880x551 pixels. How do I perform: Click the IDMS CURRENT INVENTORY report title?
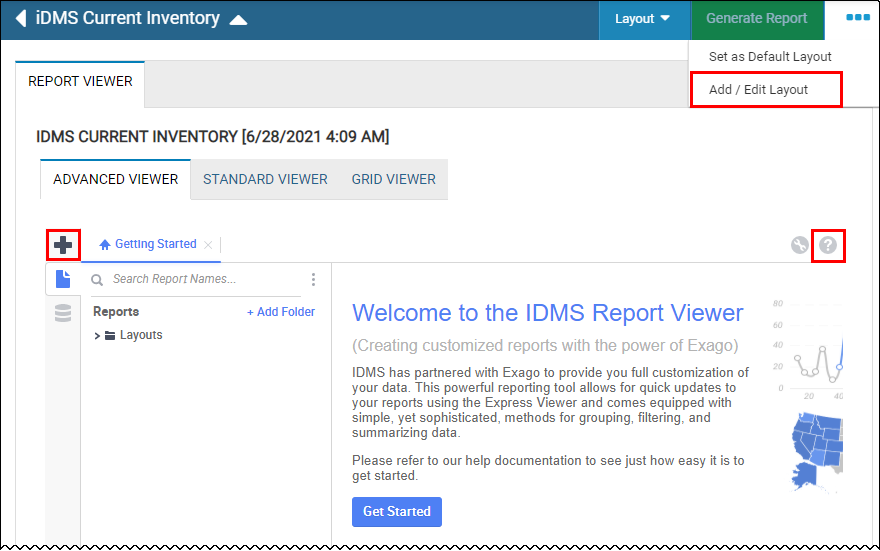tap(213, 136)
